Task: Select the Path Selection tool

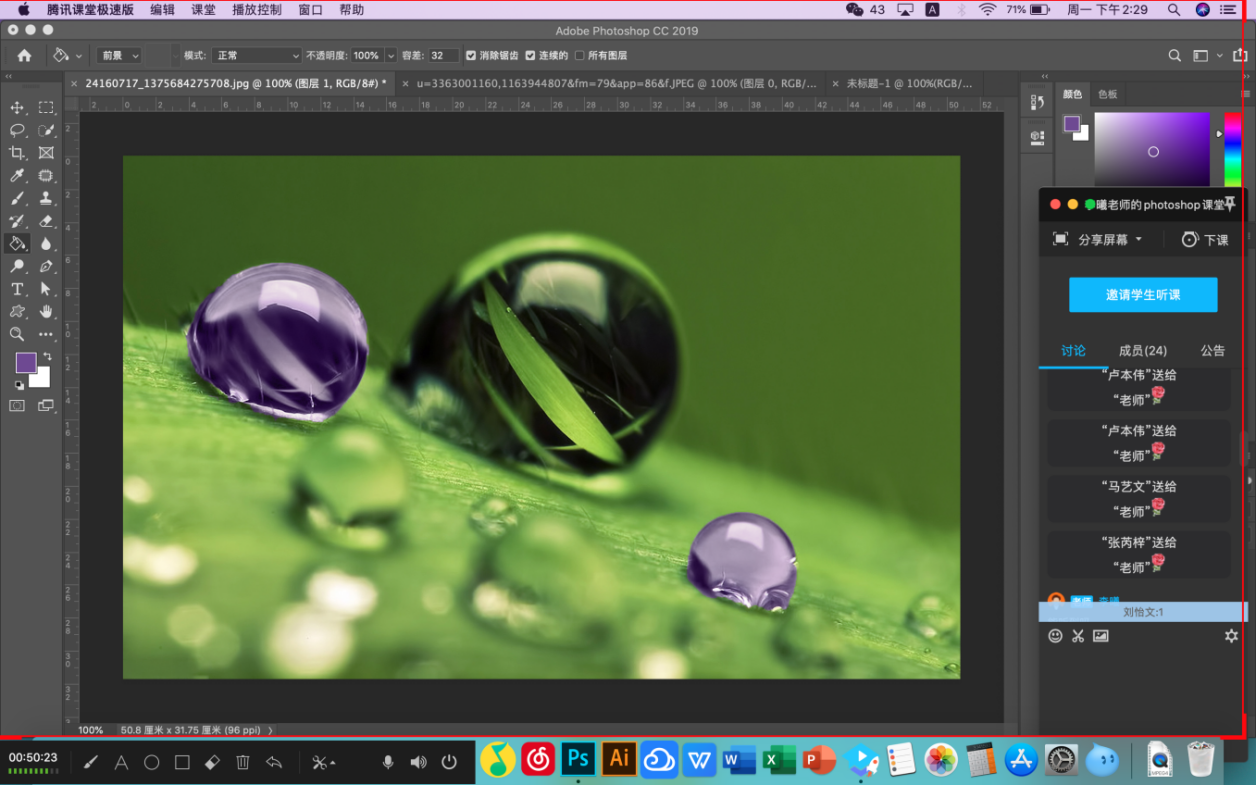Action: pyautogui.click(x=46, y=289)
